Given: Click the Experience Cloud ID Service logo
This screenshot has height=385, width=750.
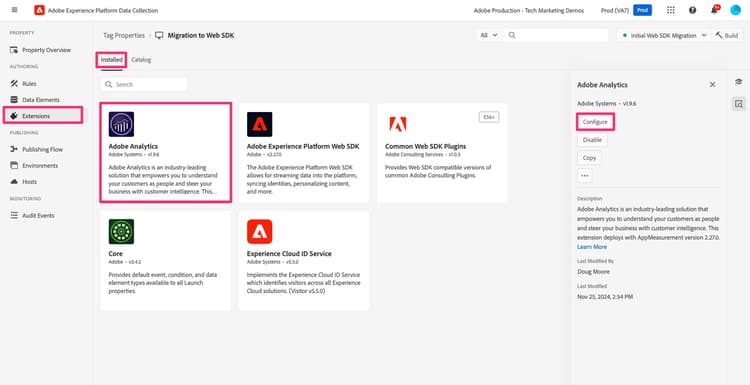Looking at the screenshot, I should pyautogui.click(x=260, y=231).
